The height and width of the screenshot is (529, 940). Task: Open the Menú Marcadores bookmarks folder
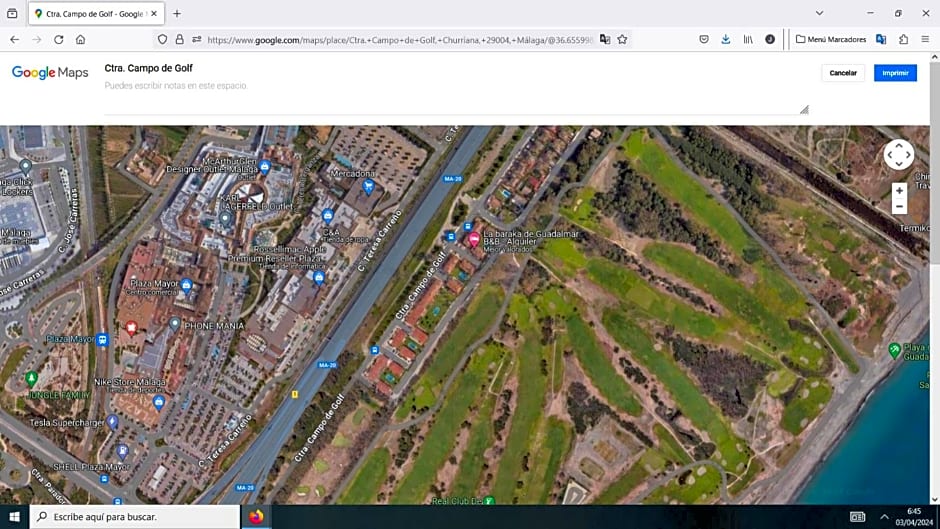tap(831, 40)
